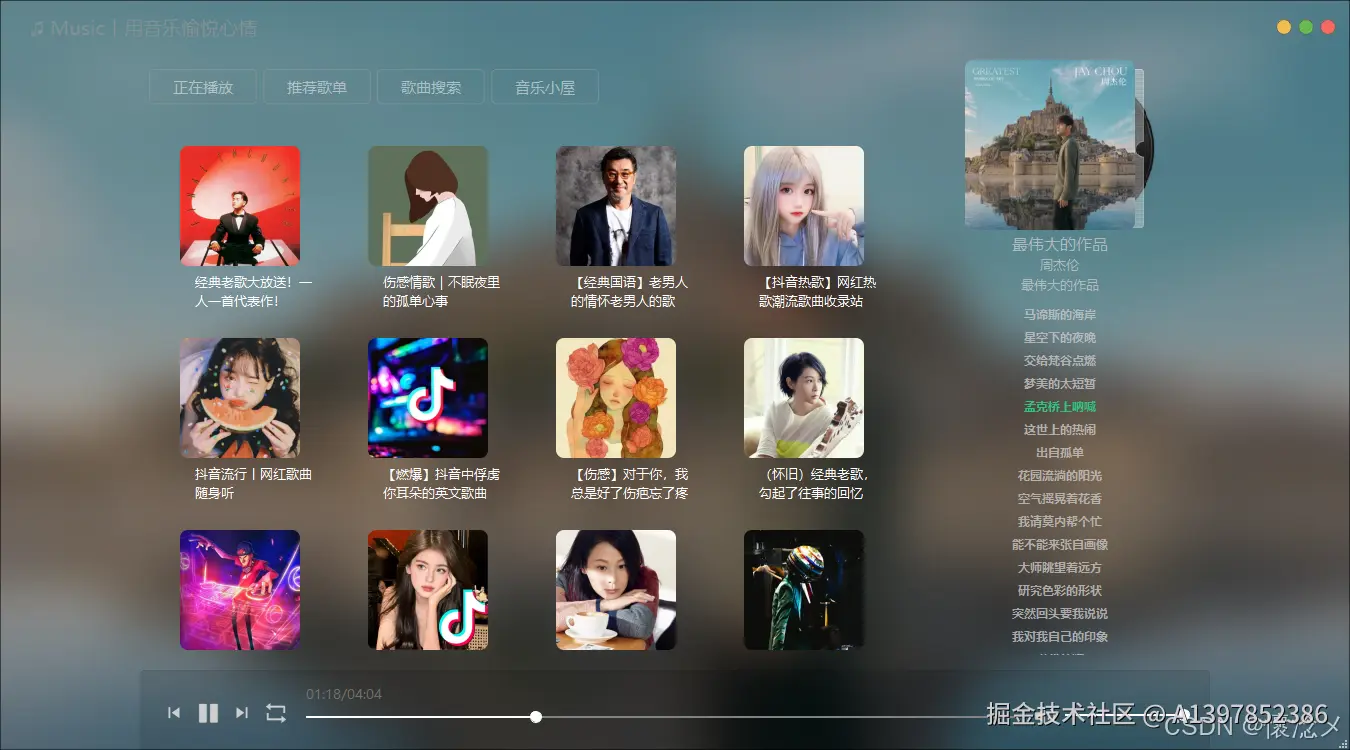Click lyric line 空气摇晃着花香
Viewport: 1350px width, 750px height.
(x=1060, y=498)
